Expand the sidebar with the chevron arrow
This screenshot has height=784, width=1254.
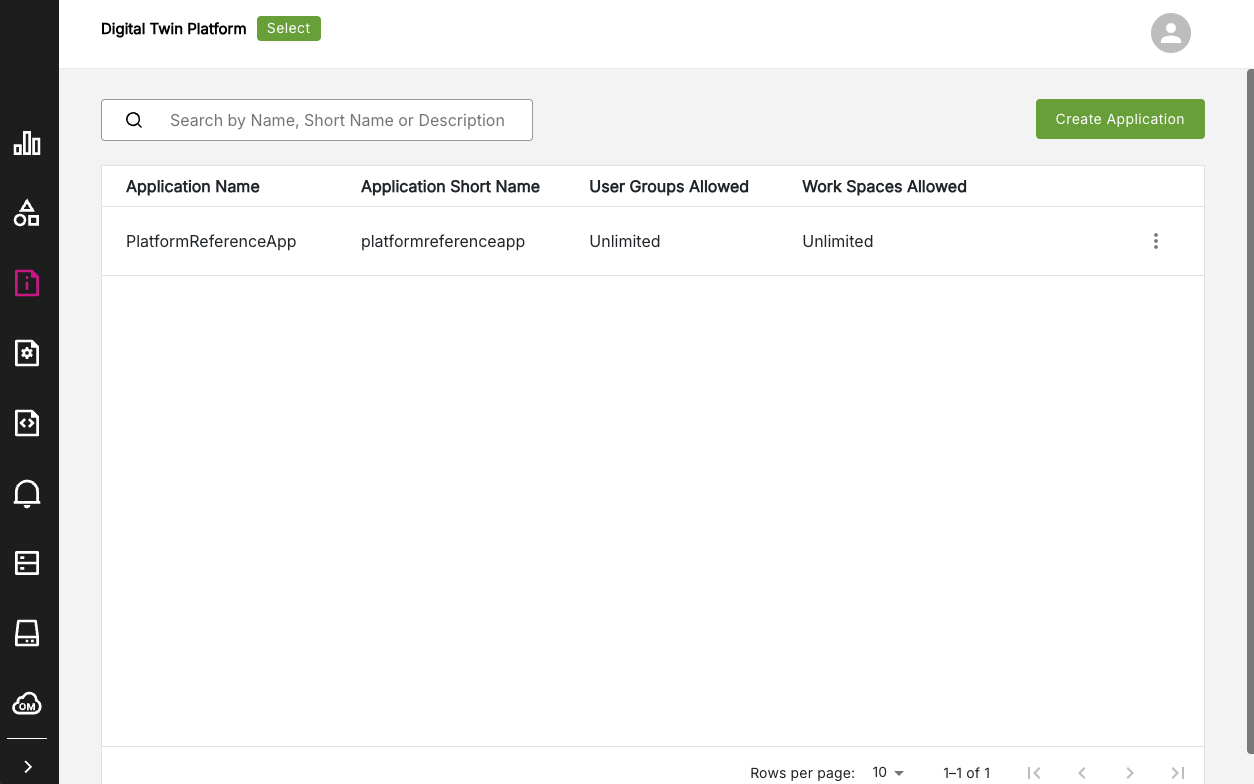28,767
